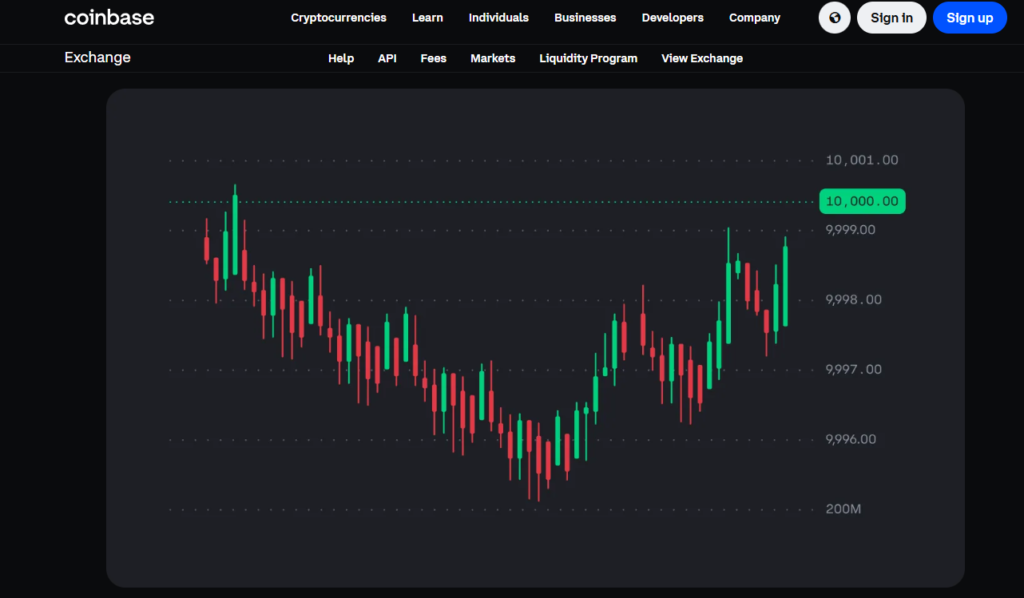This screenshot has height=598, width=1024.
Task: Open the Company menu
Action: pyautogui.click(x=754, y=18)
